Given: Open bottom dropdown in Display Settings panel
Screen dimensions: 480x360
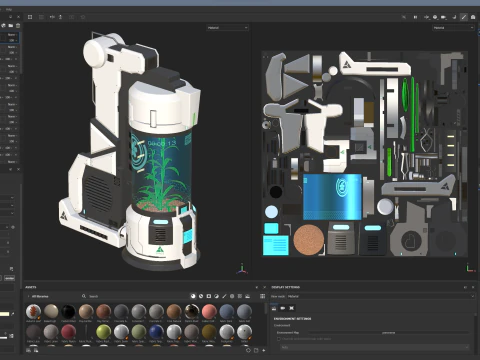Looking at the screenshot, I should 375,347.
